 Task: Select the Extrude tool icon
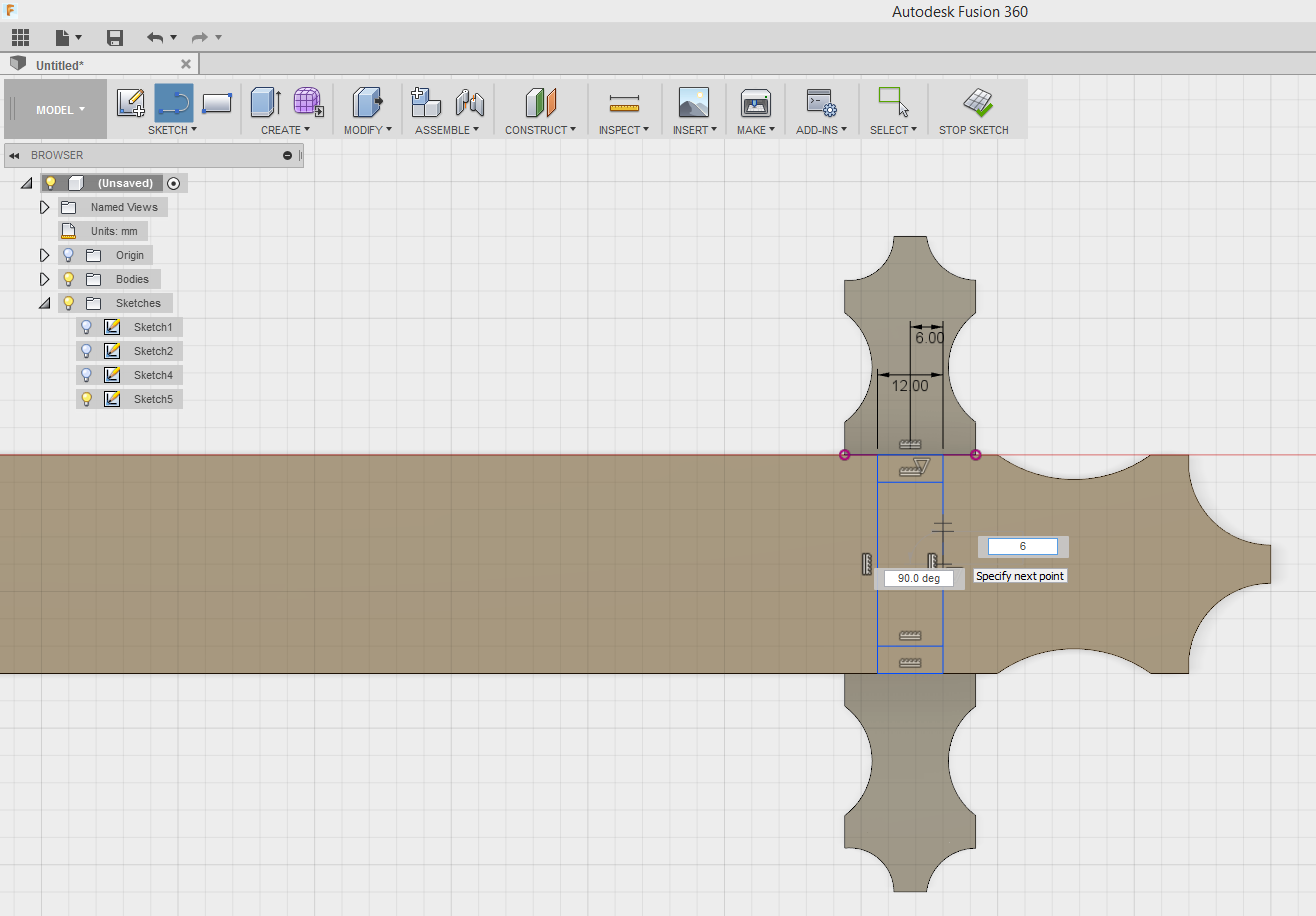[x=265, y=102]
